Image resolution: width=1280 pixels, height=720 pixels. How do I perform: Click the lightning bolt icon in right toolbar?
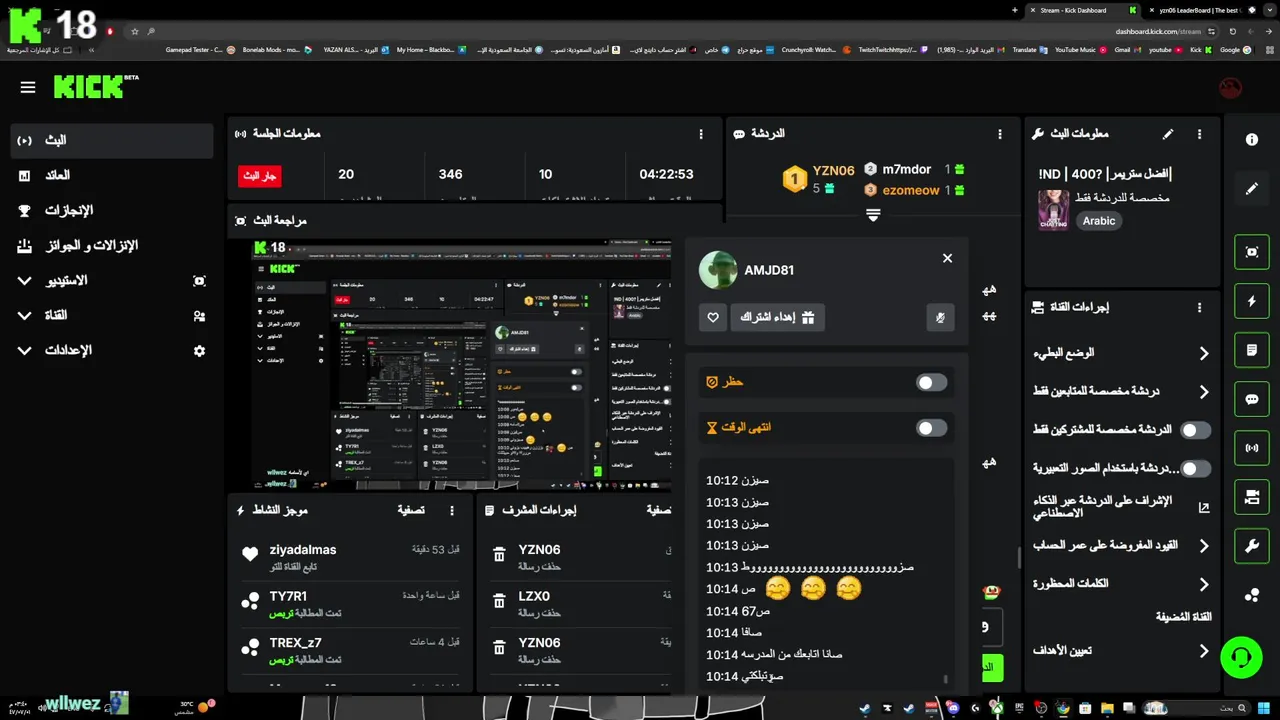tap(1251, 301)
